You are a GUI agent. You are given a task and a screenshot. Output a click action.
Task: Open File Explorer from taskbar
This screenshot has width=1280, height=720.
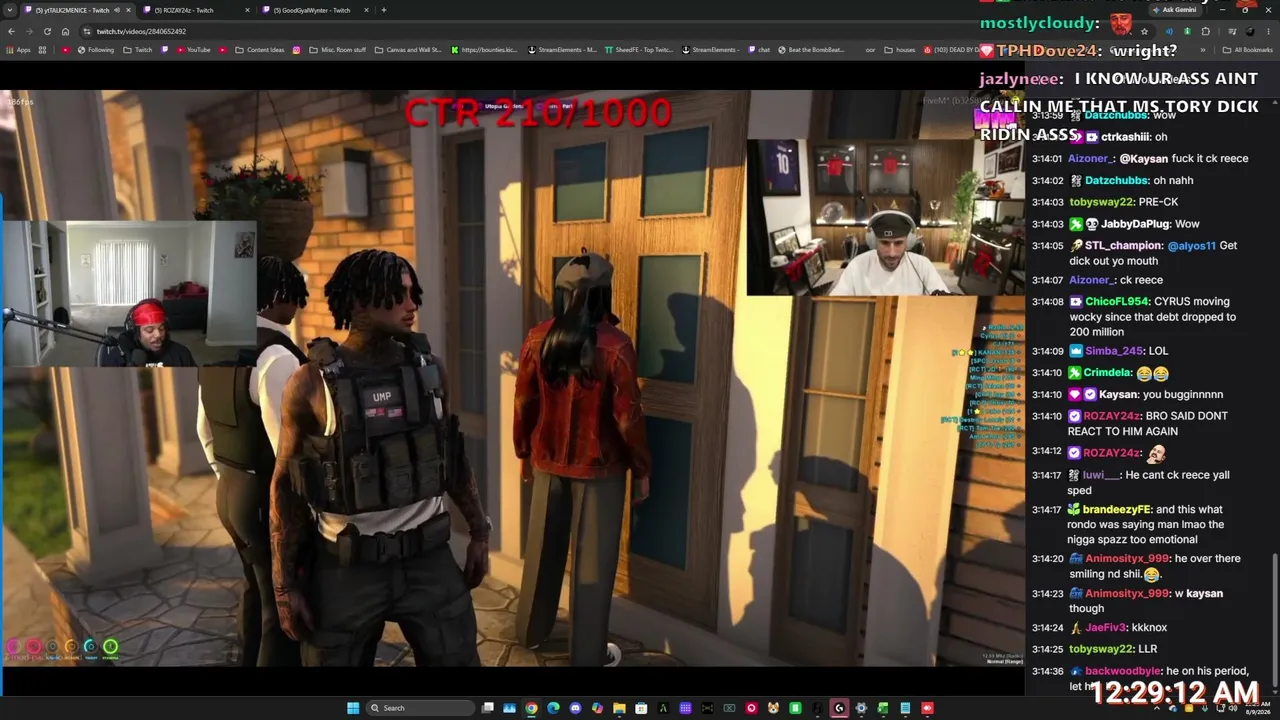[619, 708]
